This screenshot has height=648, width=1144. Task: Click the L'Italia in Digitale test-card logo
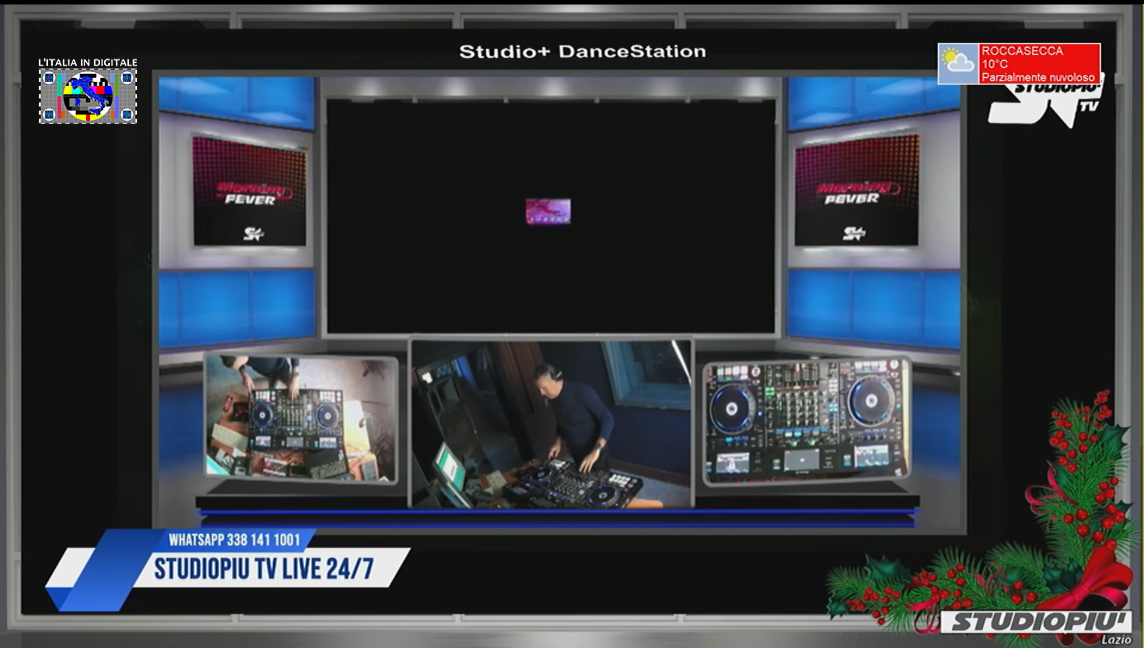click(88, 90)
